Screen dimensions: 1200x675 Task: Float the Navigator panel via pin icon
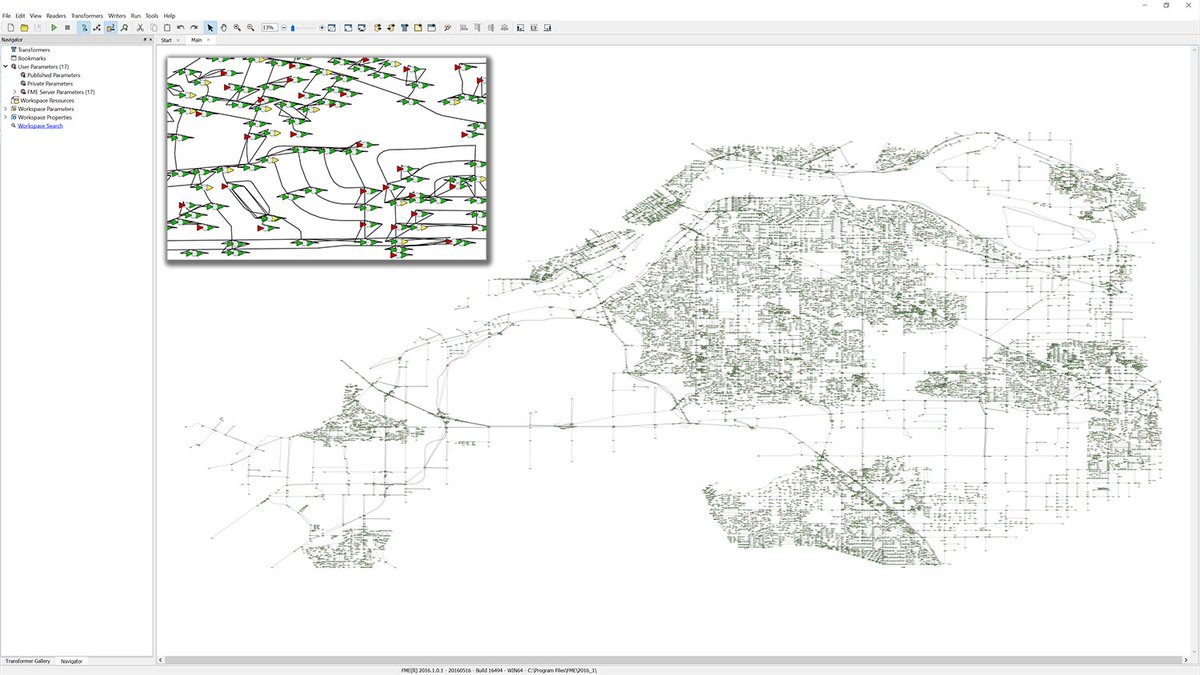[x=145, y=40]
